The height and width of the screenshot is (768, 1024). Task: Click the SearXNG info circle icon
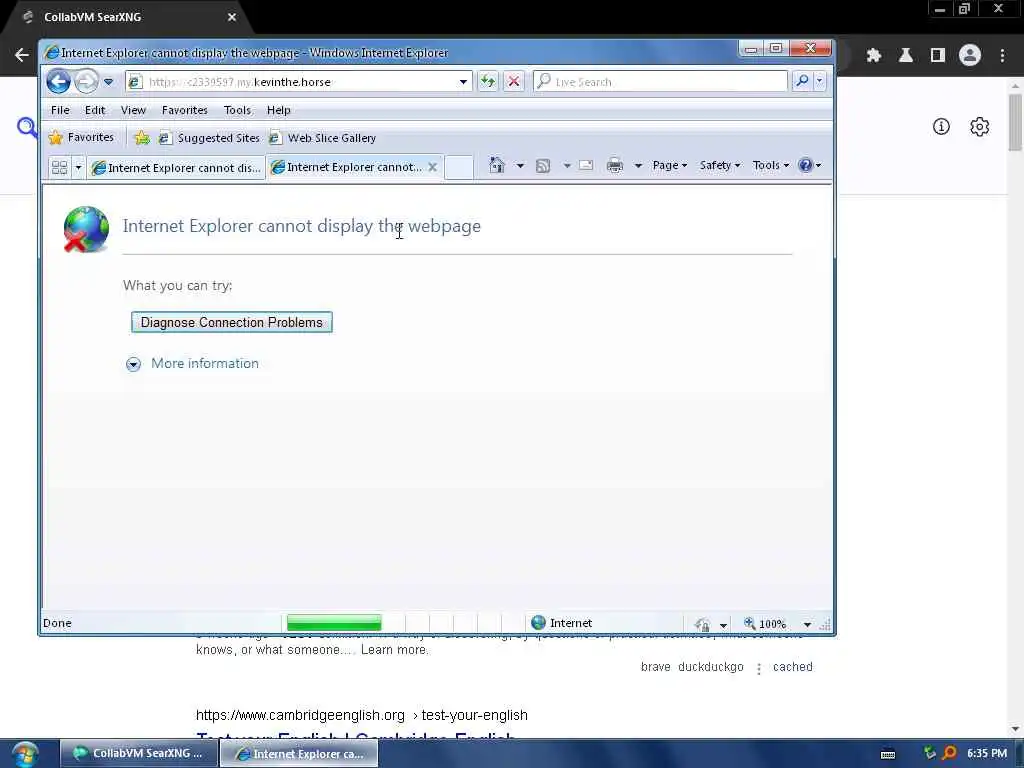point(941,127)
